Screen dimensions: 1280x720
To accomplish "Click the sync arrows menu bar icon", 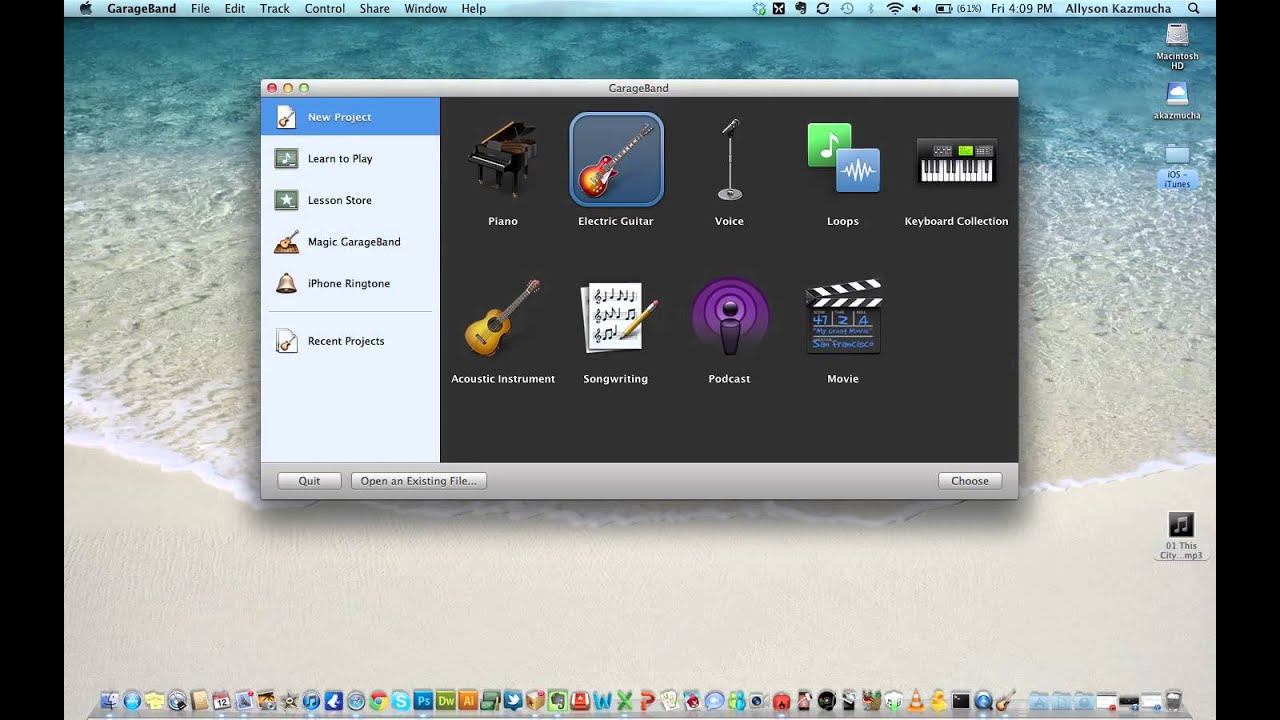I will [823, 8].
